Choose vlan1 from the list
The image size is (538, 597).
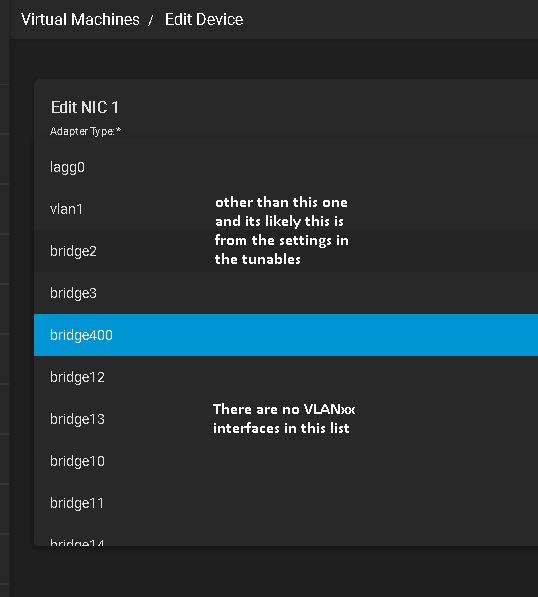[x=286, y=209]
